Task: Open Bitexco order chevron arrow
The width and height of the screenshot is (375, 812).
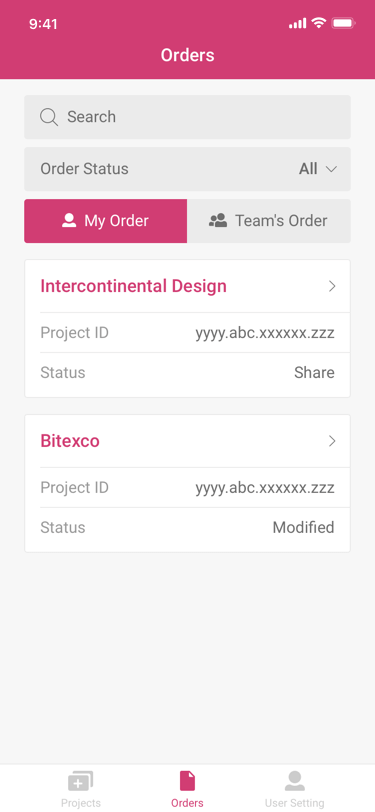Action: 333,441
